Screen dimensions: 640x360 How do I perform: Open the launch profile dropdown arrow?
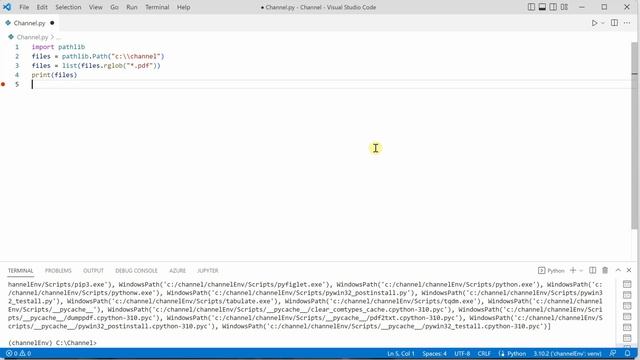coord(581,271)
